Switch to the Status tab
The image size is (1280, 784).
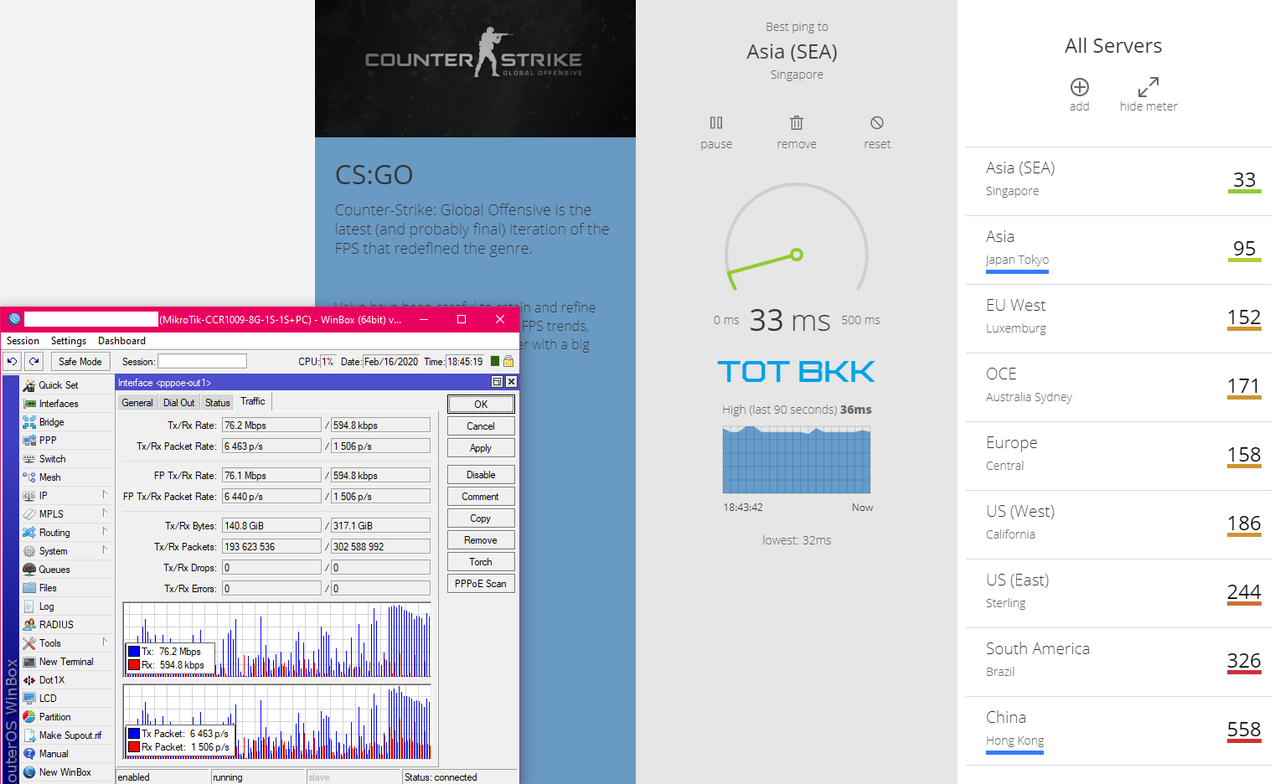tap(217, 403)
